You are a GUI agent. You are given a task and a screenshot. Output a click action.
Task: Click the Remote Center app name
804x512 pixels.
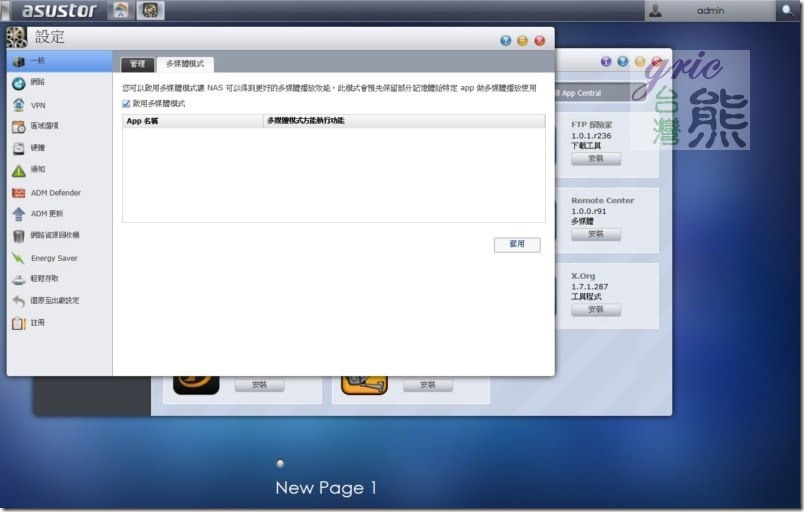[x=602, y=200]
